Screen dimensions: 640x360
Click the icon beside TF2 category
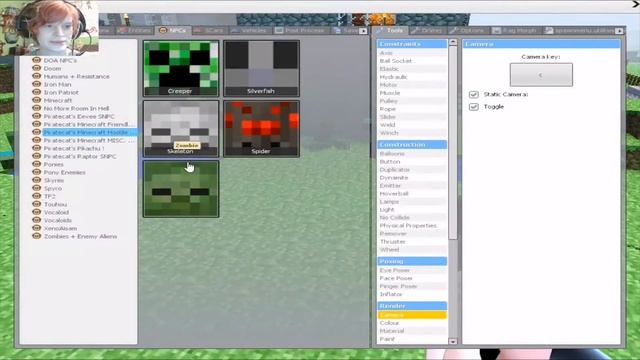37,196
